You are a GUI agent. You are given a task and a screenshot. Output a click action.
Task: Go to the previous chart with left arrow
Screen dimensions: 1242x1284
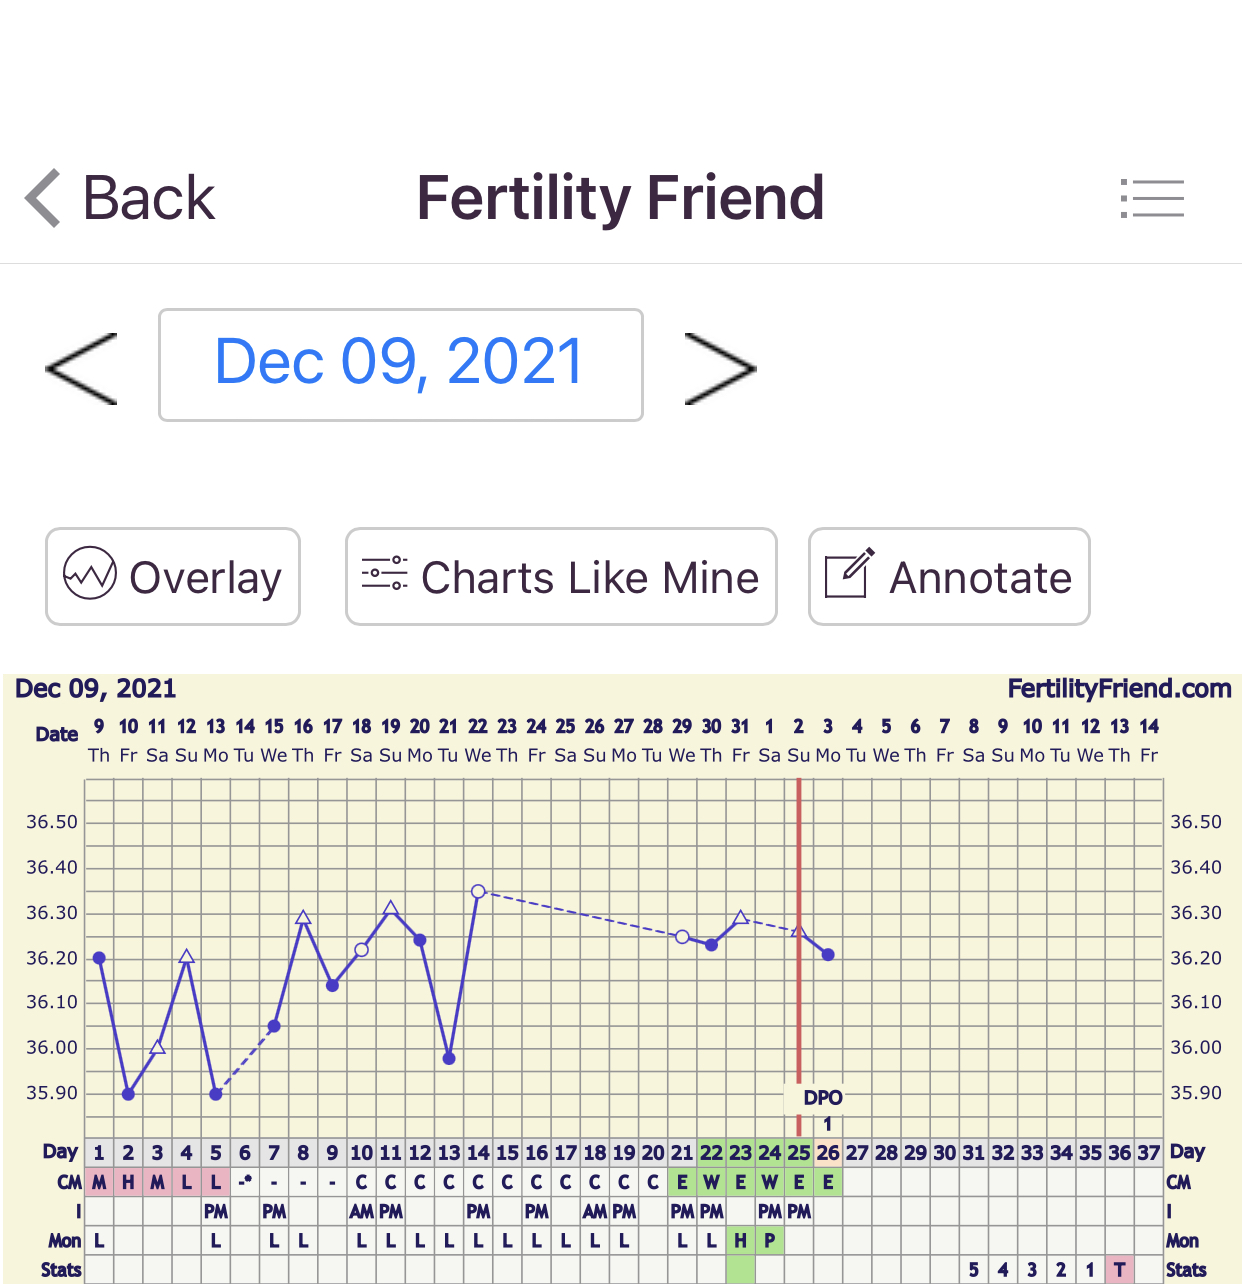point(82,368)
